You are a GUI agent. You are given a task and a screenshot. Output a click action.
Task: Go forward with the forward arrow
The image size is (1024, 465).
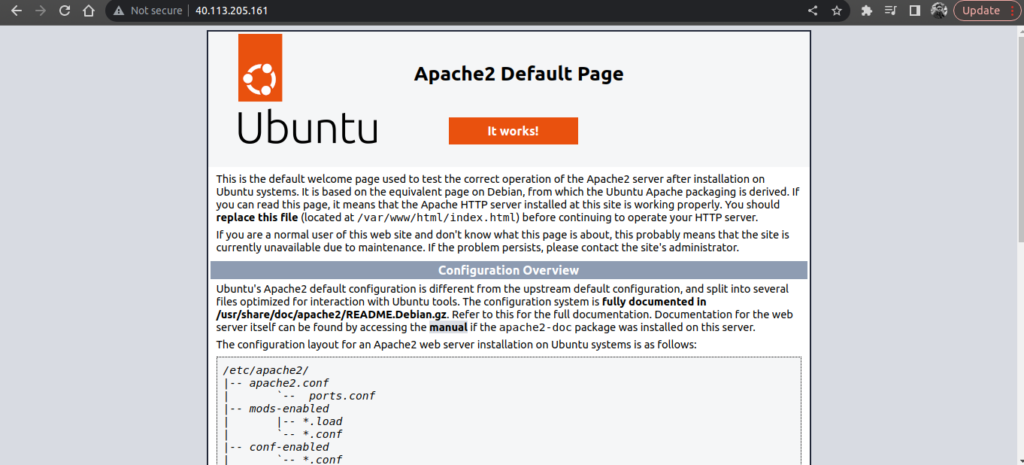tap(40, 11)
